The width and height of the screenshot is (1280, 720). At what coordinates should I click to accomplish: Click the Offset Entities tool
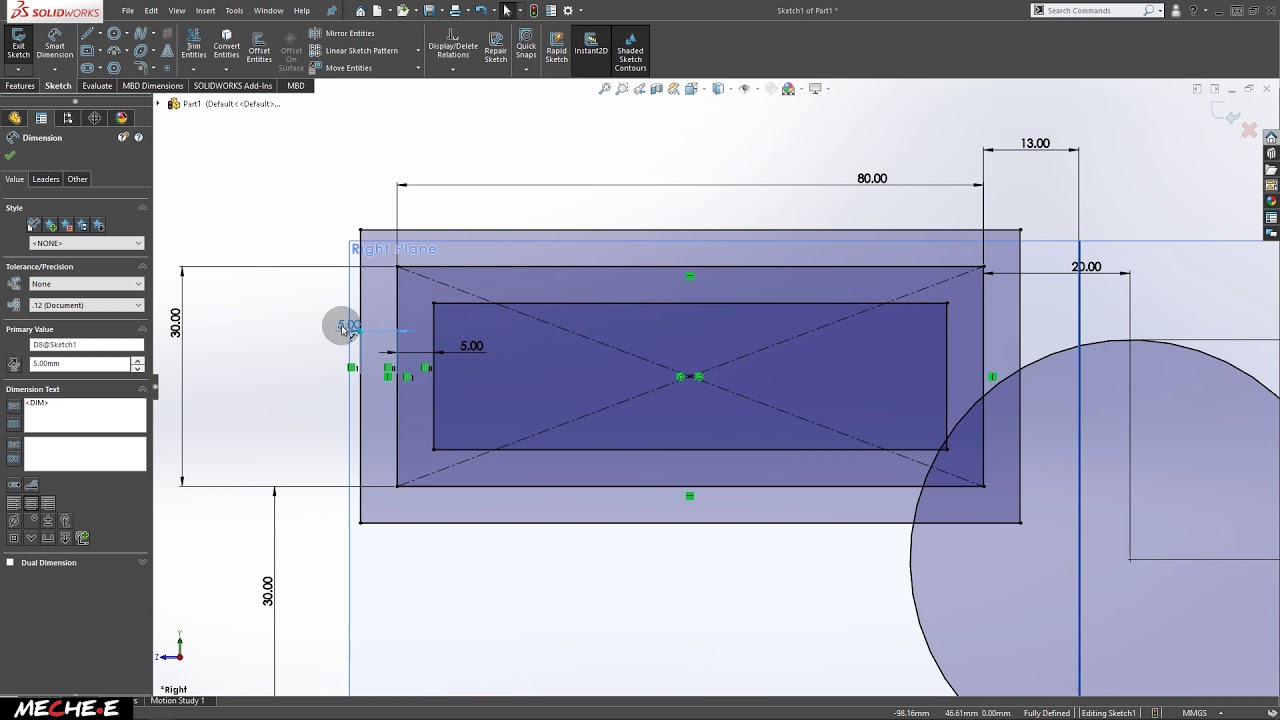point(259,47)
